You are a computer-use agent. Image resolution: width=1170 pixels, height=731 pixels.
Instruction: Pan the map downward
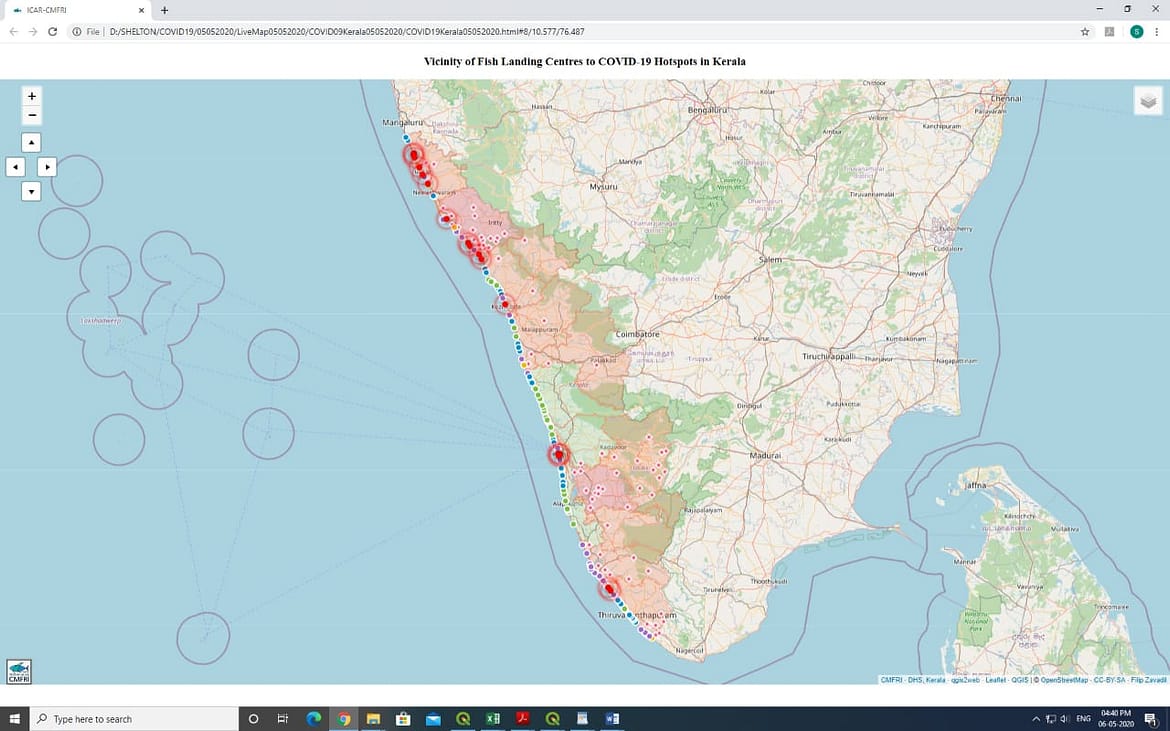[31, 190]
